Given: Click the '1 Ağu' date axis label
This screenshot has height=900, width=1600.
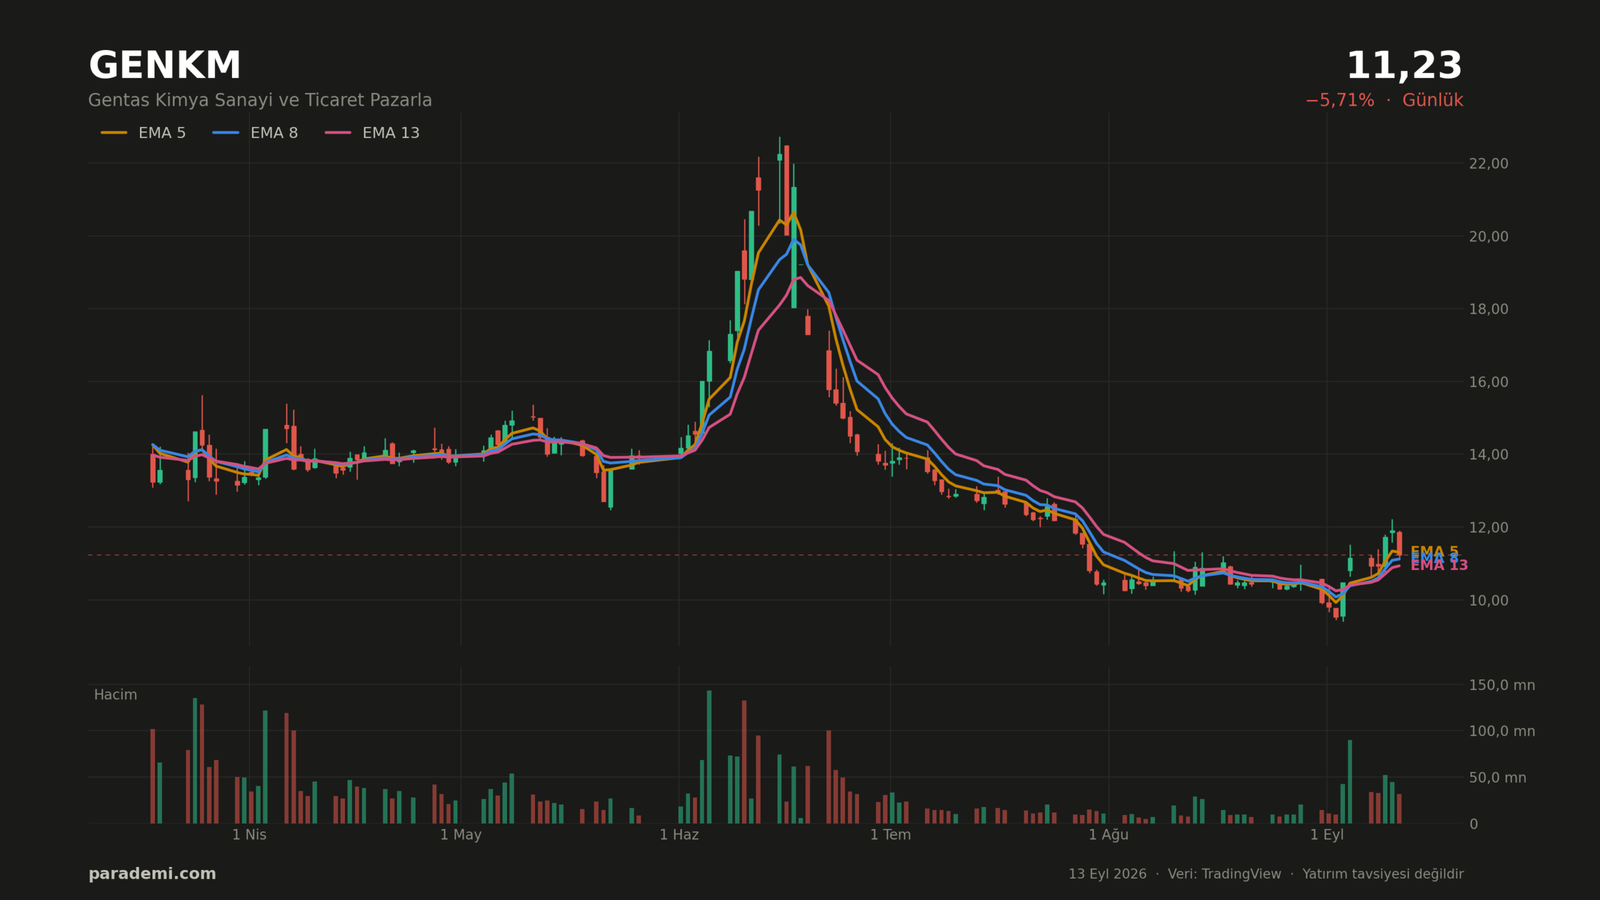Looking at the screenshot, I should tap(1108, 835).
